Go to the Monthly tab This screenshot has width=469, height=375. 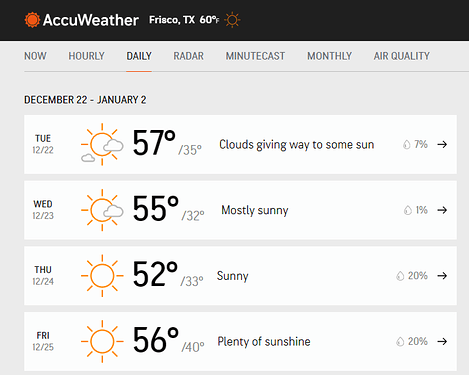330,56
